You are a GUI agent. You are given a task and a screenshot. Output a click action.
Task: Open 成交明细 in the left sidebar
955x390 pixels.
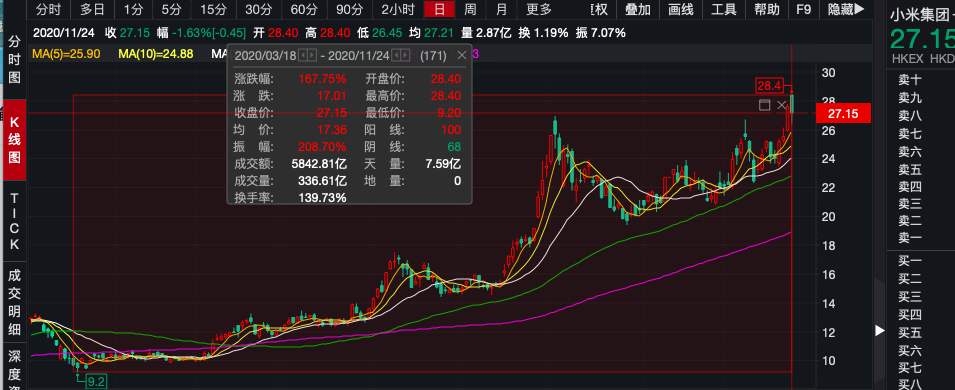pos(15,302)
